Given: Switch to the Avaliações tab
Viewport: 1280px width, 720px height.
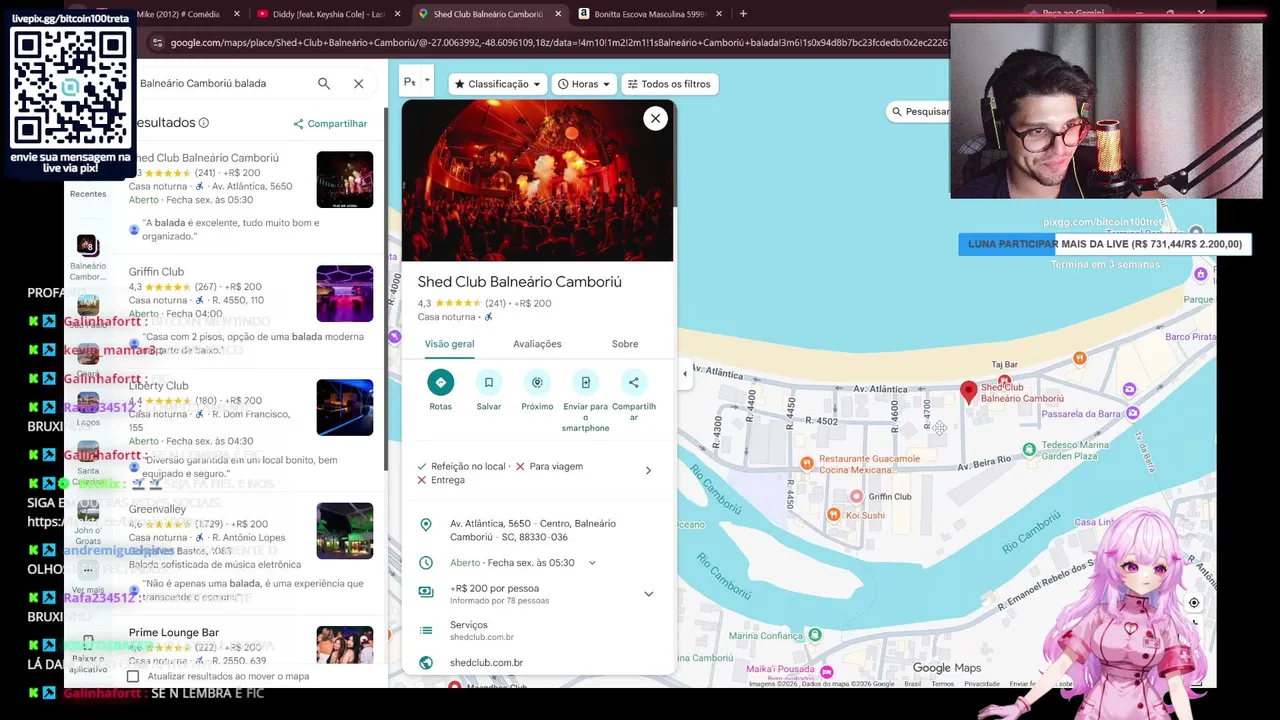Looking at the screenshot, I should click(x=537, y=344).
